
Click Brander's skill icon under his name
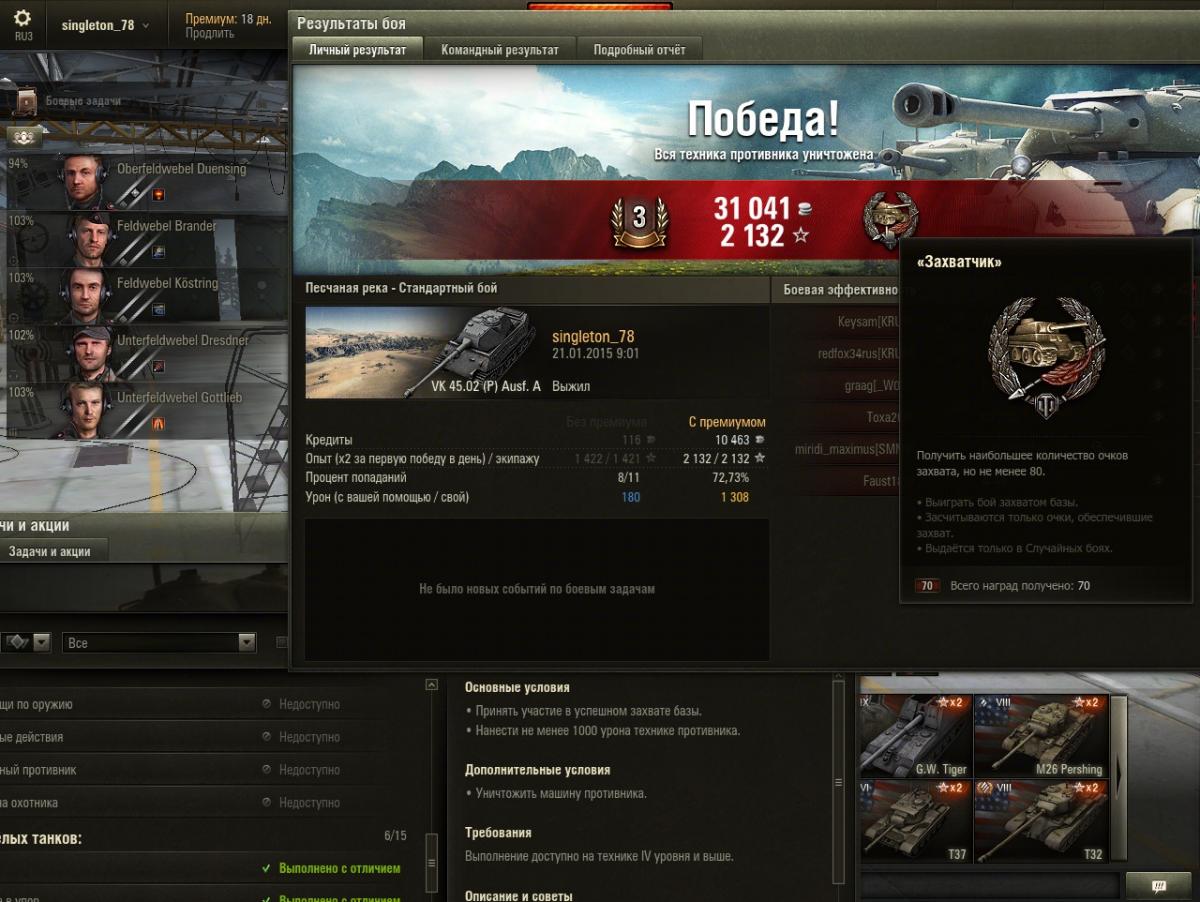pyautogui.click(x=158, y=252)
